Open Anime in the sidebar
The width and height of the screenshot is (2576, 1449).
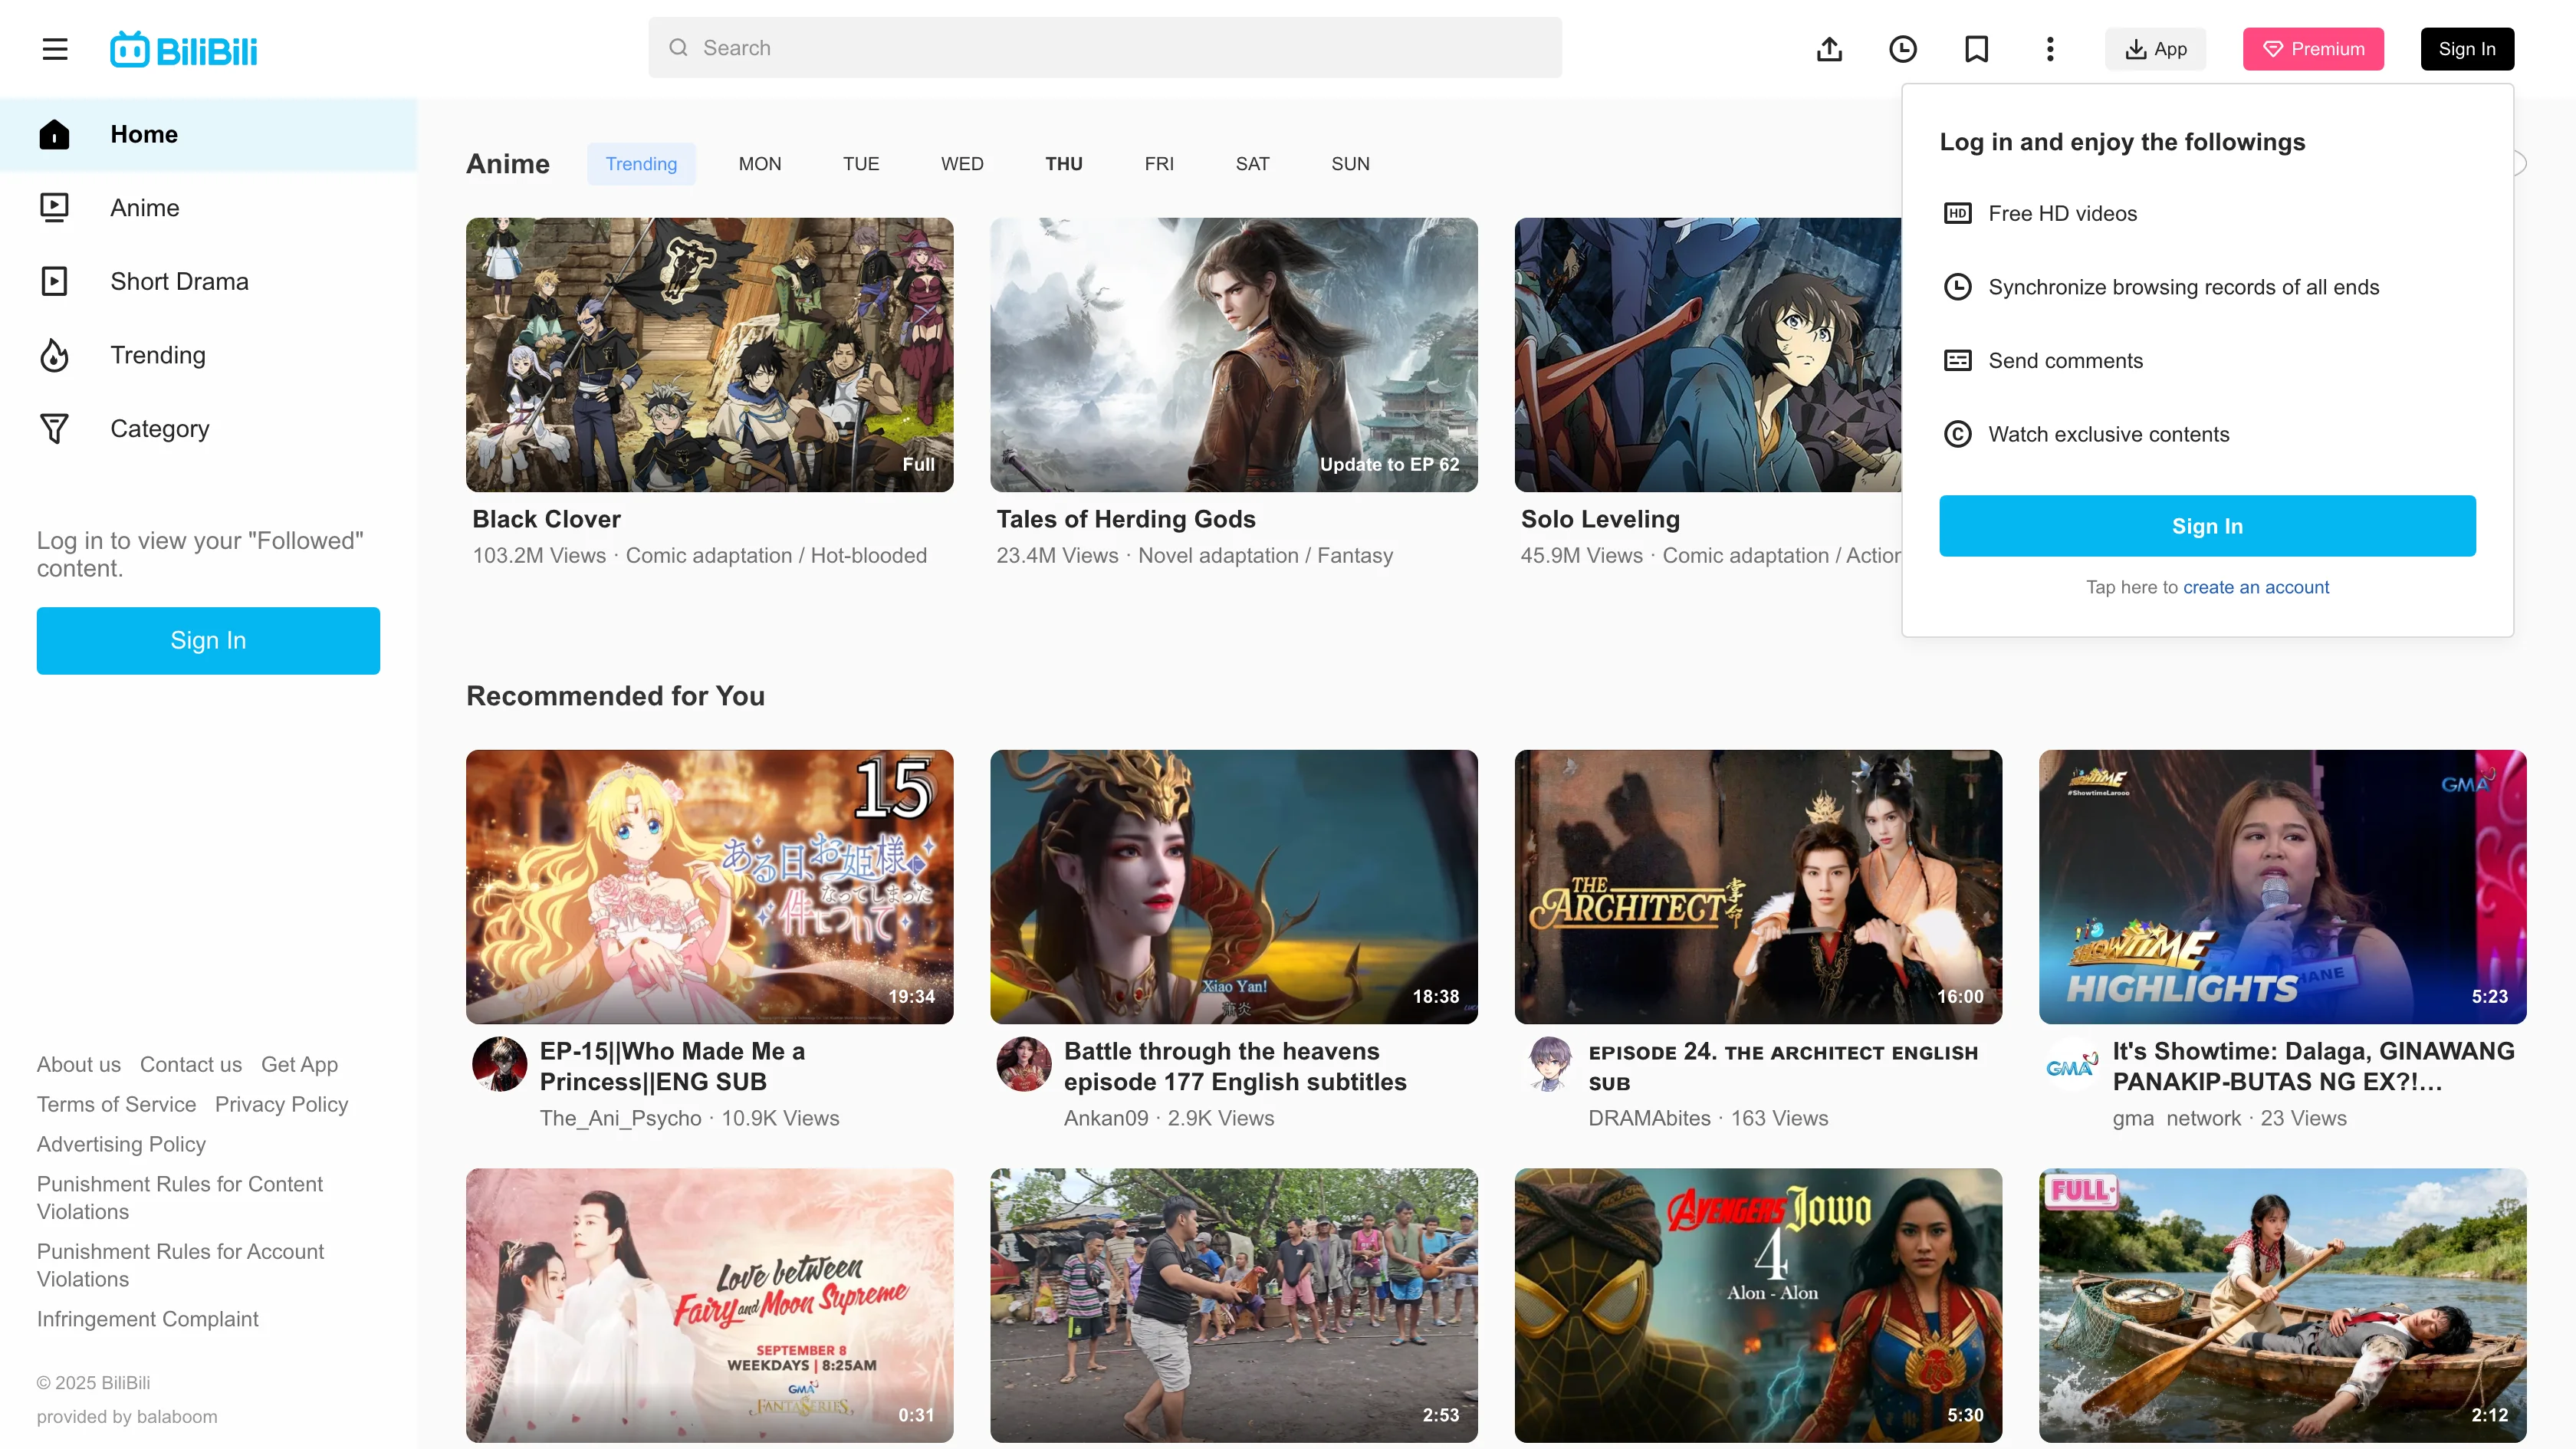(x=145, y=208)
